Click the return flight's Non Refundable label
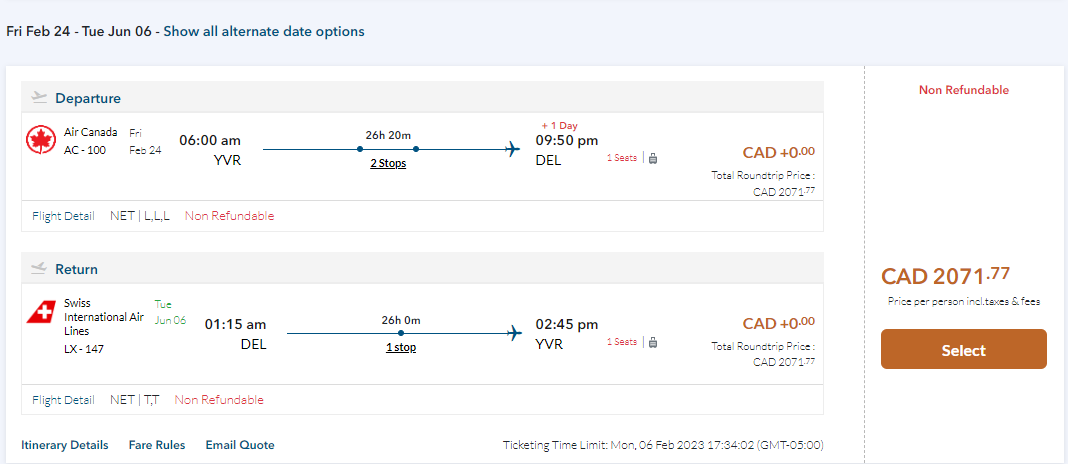This screenshot has width=1068, height=464. [x=219, y=400]
